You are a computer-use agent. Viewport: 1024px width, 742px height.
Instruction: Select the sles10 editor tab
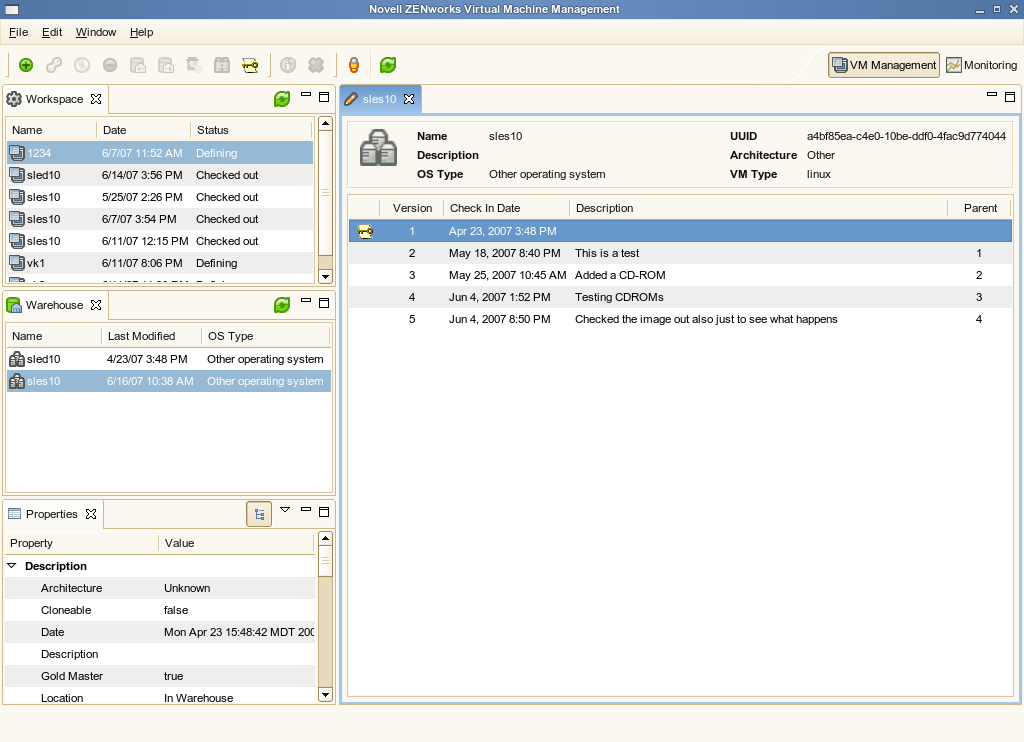coord(379,99)
